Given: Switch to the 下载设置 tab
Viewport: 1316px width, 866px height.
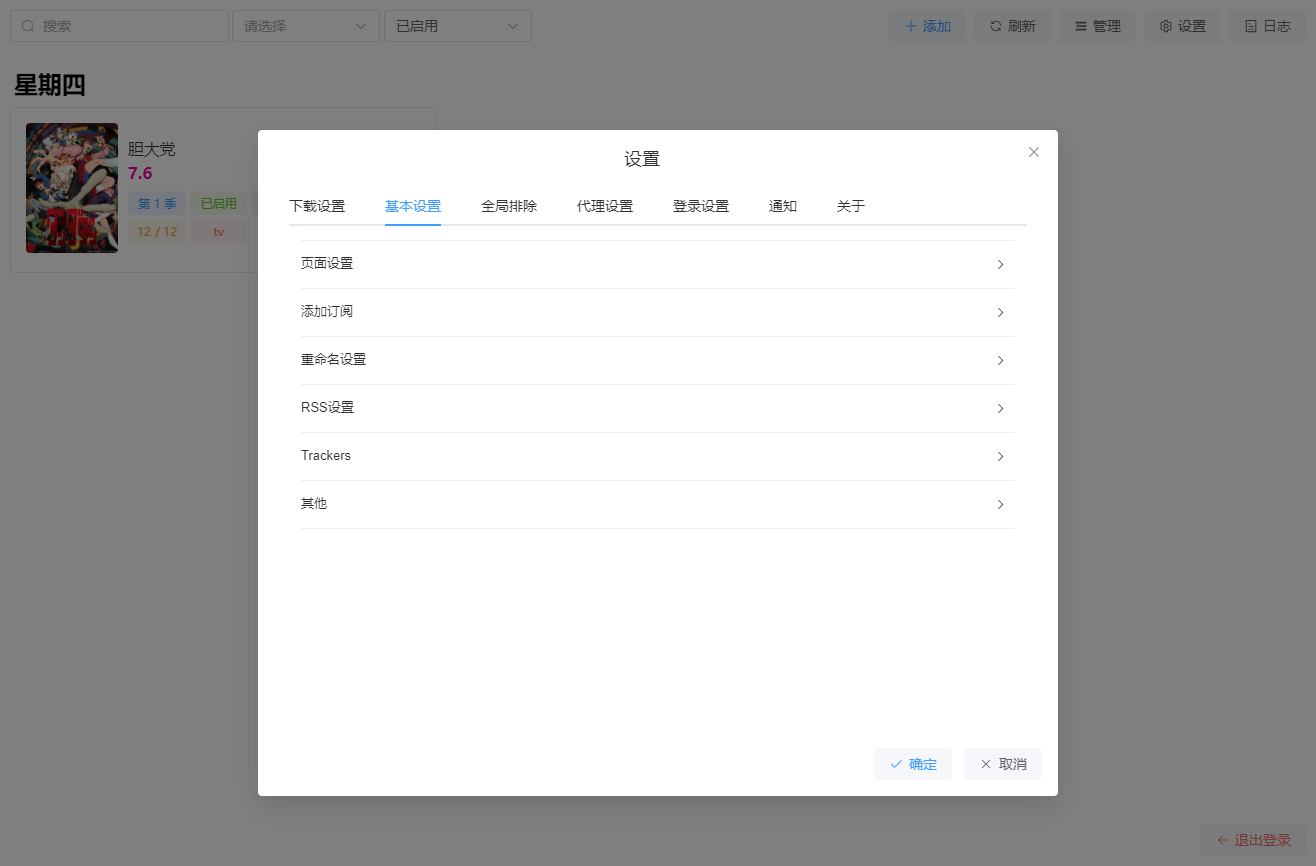Looking at the screenshot, I should 317,207.
